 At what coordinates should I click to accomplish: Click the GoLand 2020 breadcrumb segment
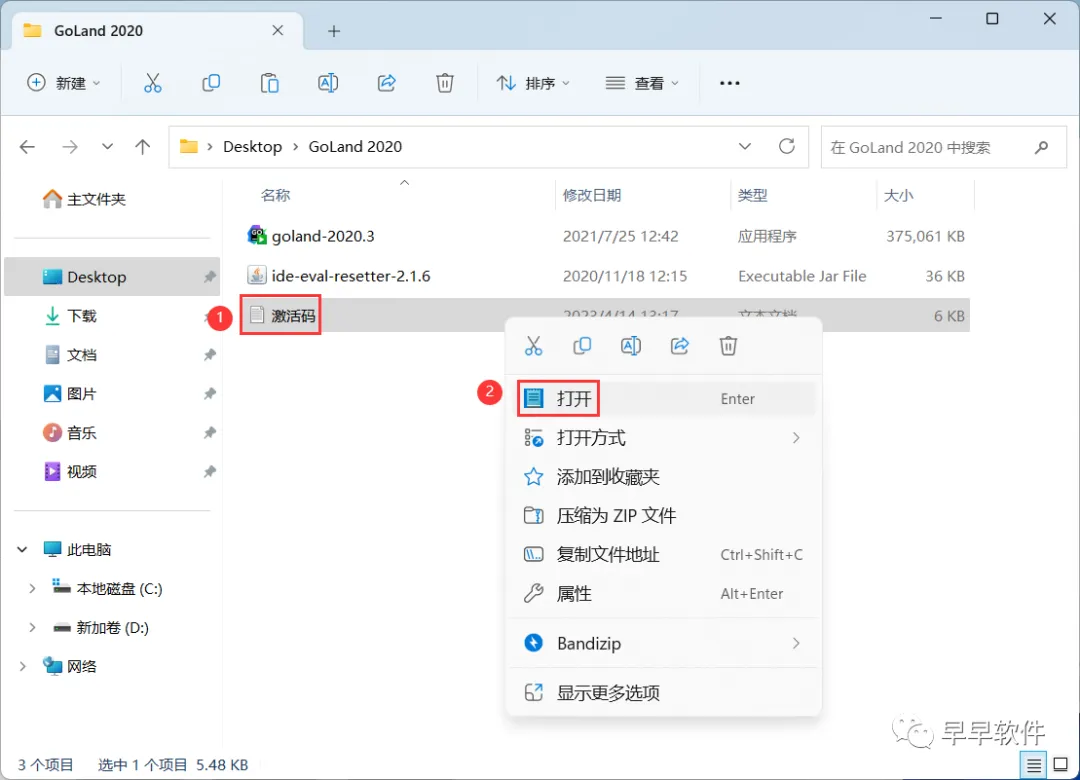[x=355, y=147]
